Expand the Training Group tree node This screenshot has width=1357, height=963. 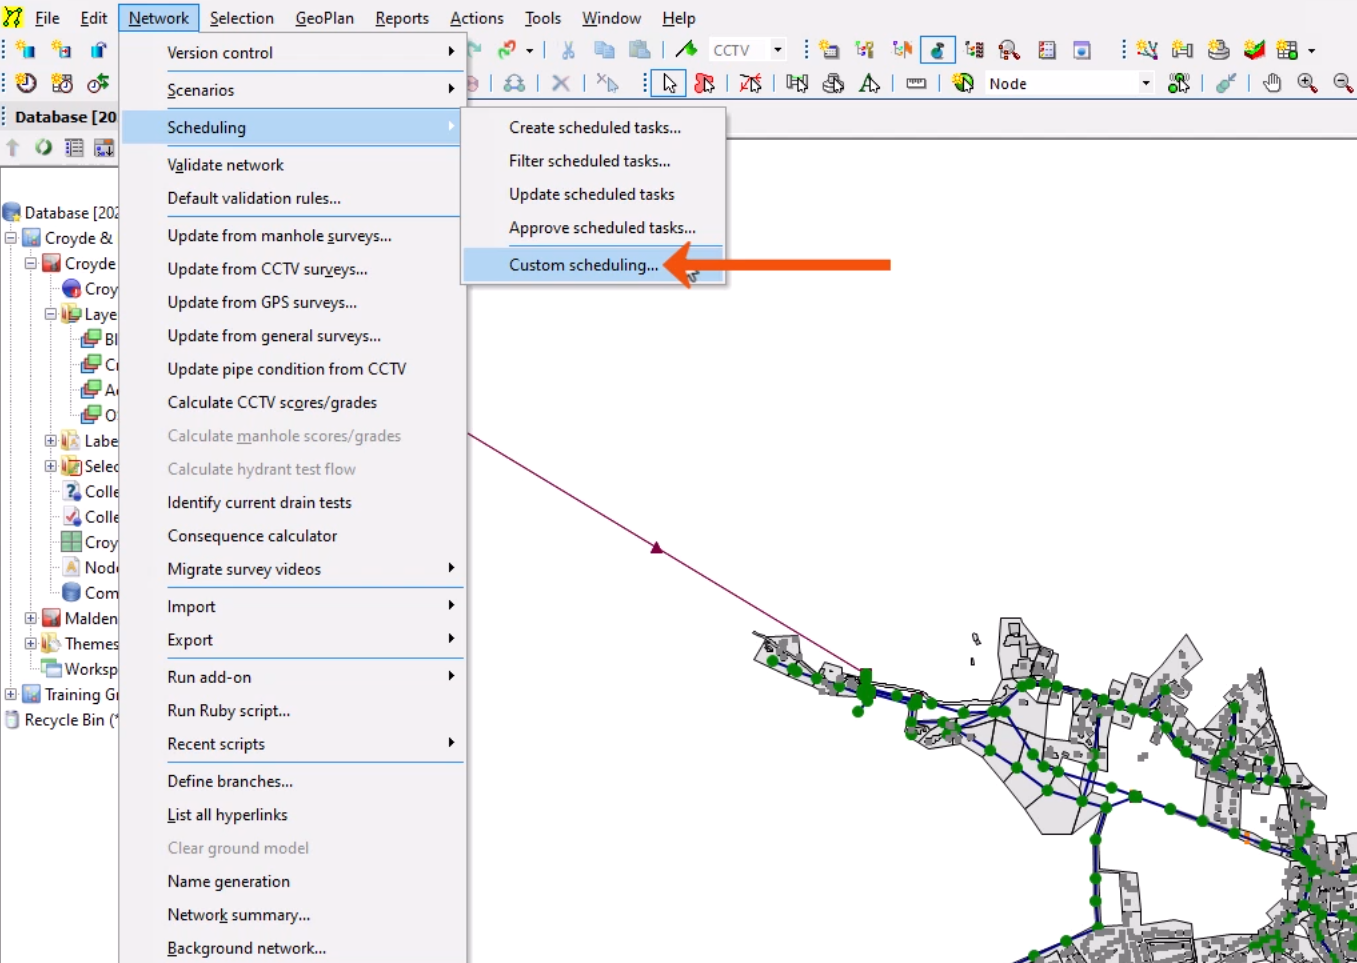(11, 694)
